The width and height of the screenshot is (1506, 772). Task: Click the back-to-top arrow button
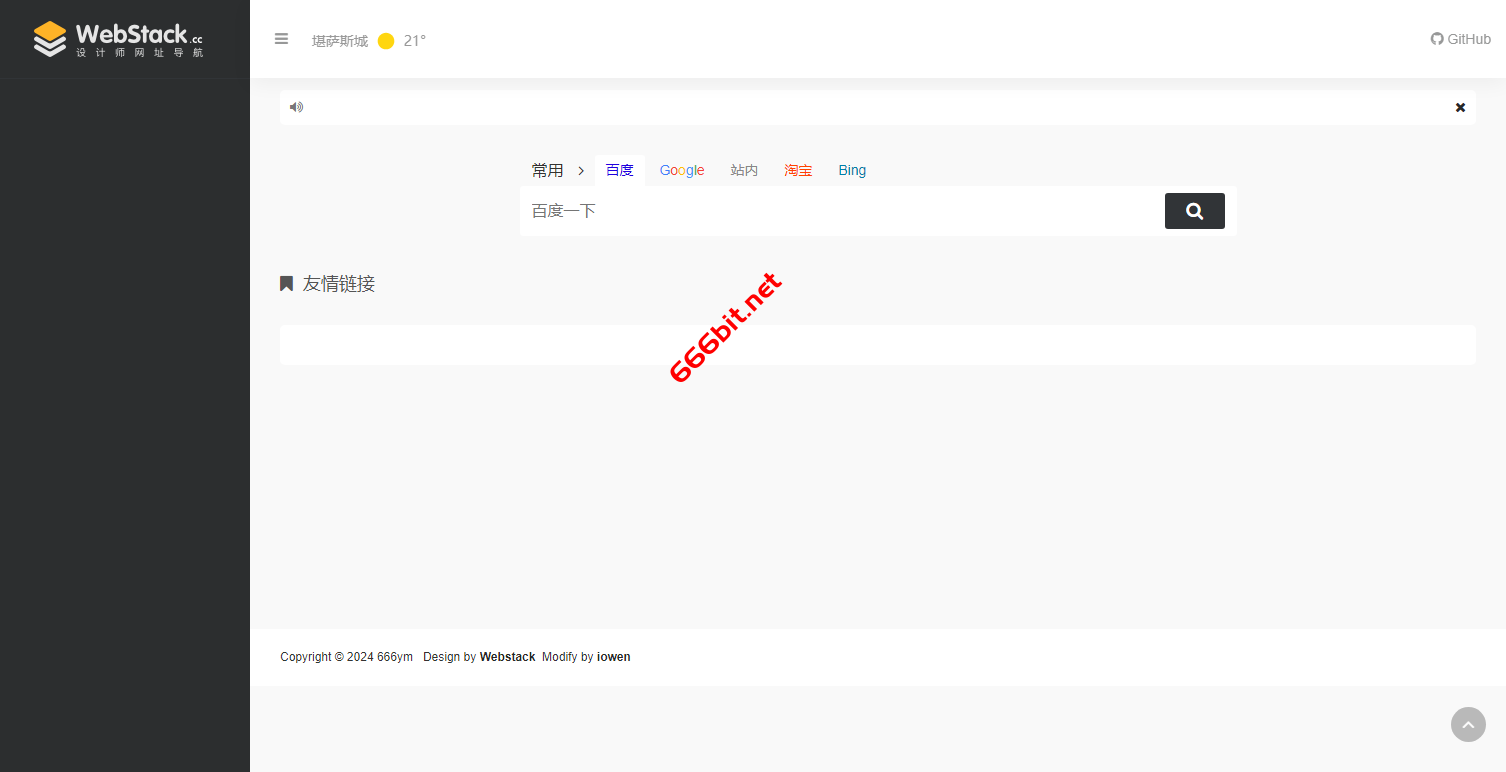tap(1468, 725)
